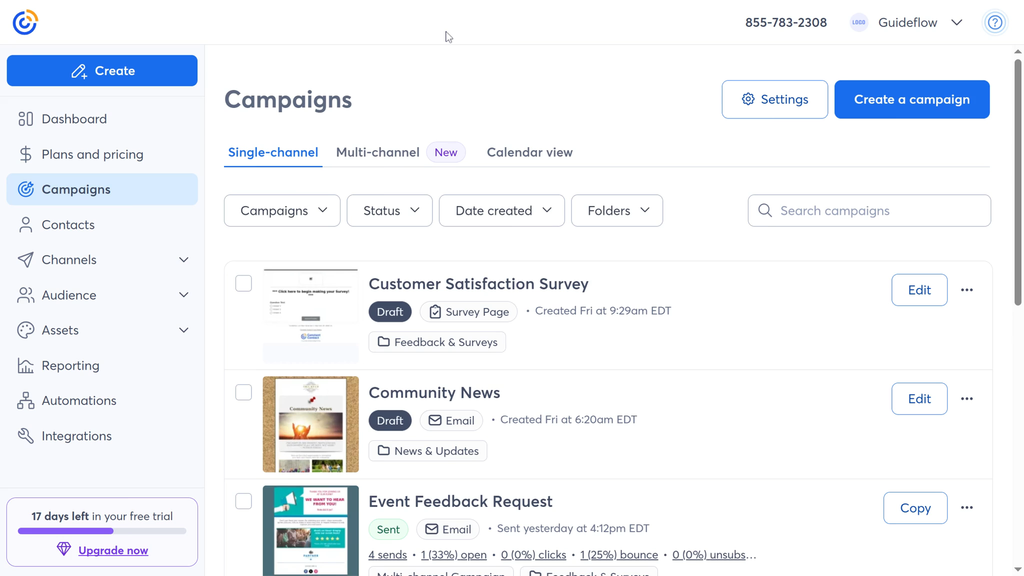Select the Contacts person icon
Image resolution: width=1024 pixels, height=576 pixels.
[x=26, y=225]
